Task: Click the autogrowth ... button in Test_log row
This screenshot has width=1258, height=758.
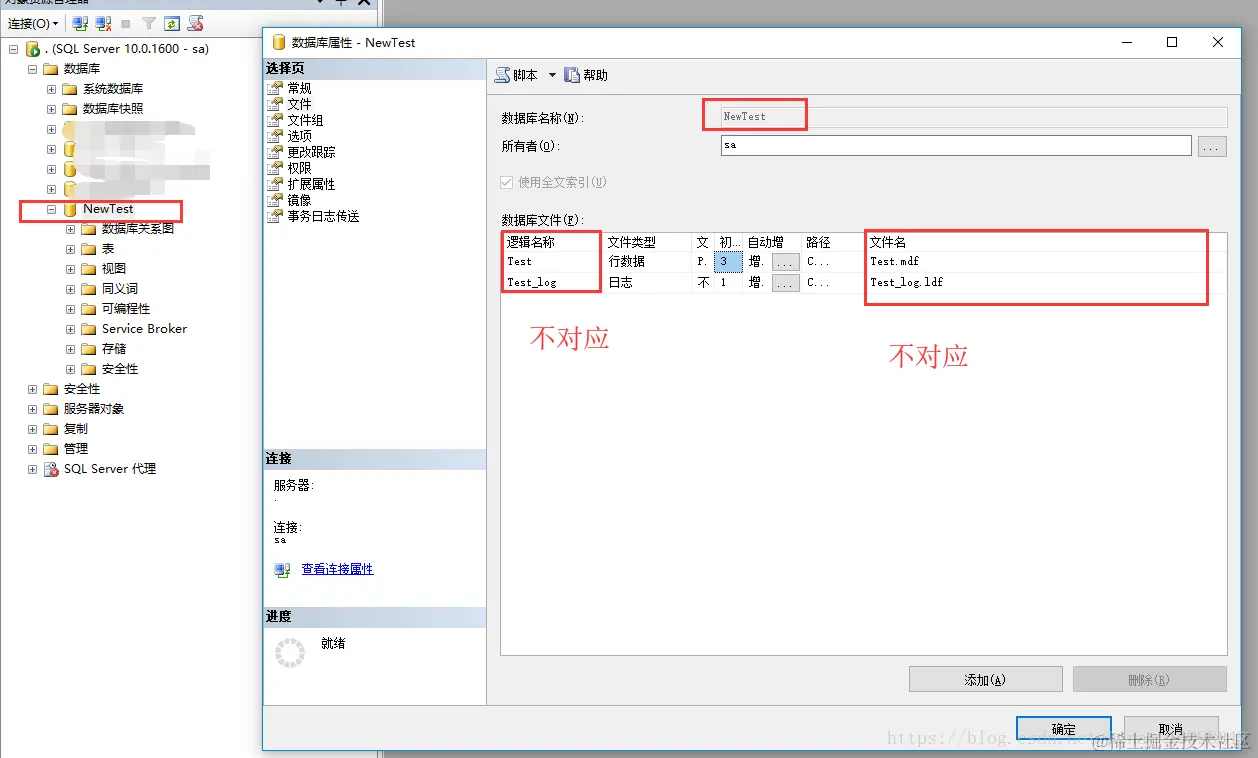Action: pos(786,283)
